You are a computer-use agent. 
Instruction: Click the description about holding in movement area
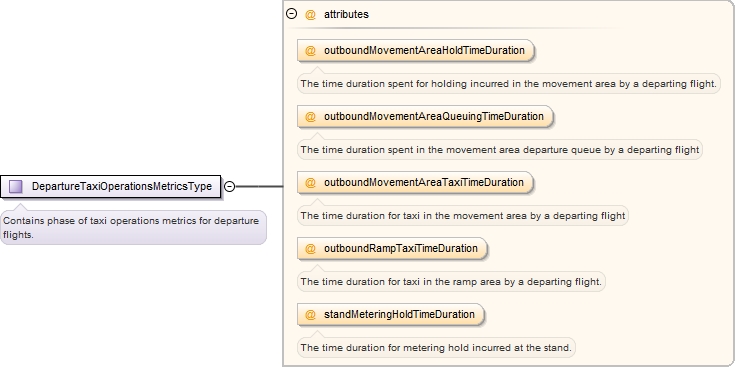[509, 84]
